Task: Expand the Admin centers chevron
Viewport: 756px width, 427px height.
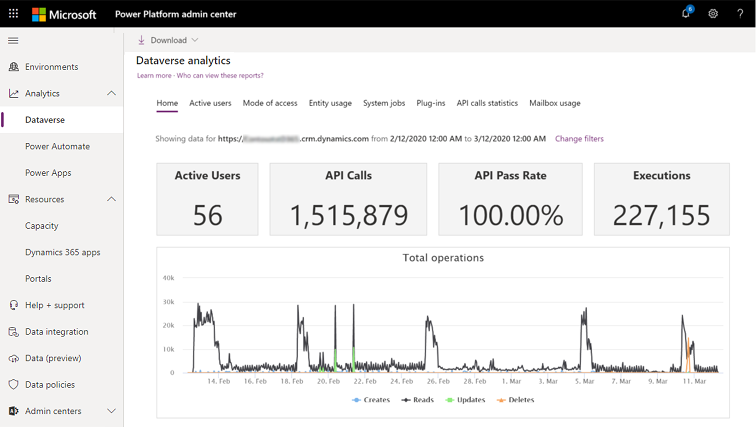Action: [111, 411]
